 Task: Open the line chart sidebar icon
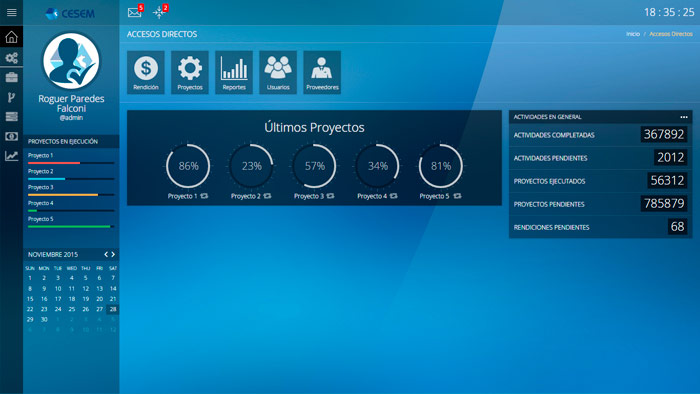pyautogui.click(x=12, y=156)
